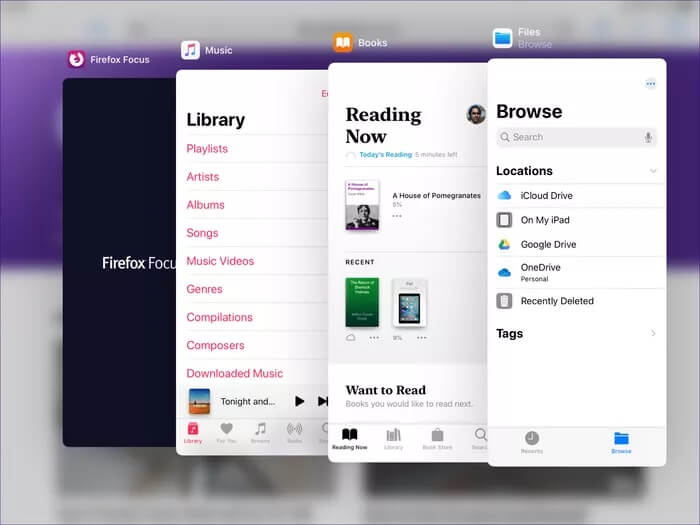
Task: Open Music Videos in Music Library
Action: pyautogui.click(x=220, y=261)
